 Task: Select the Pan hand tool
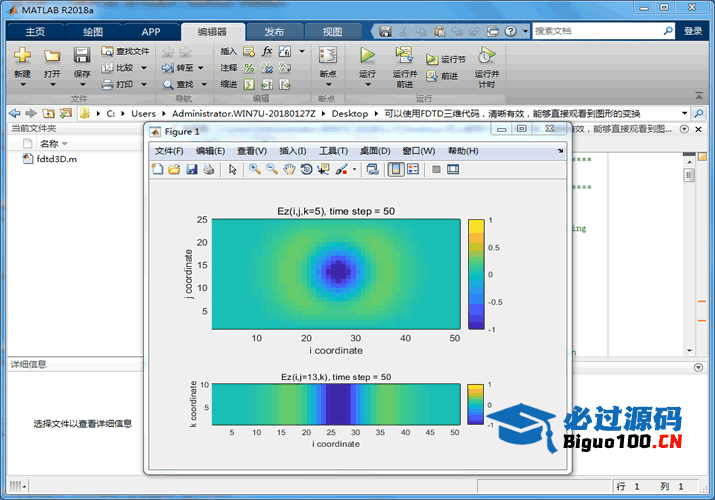click(289, 170)
